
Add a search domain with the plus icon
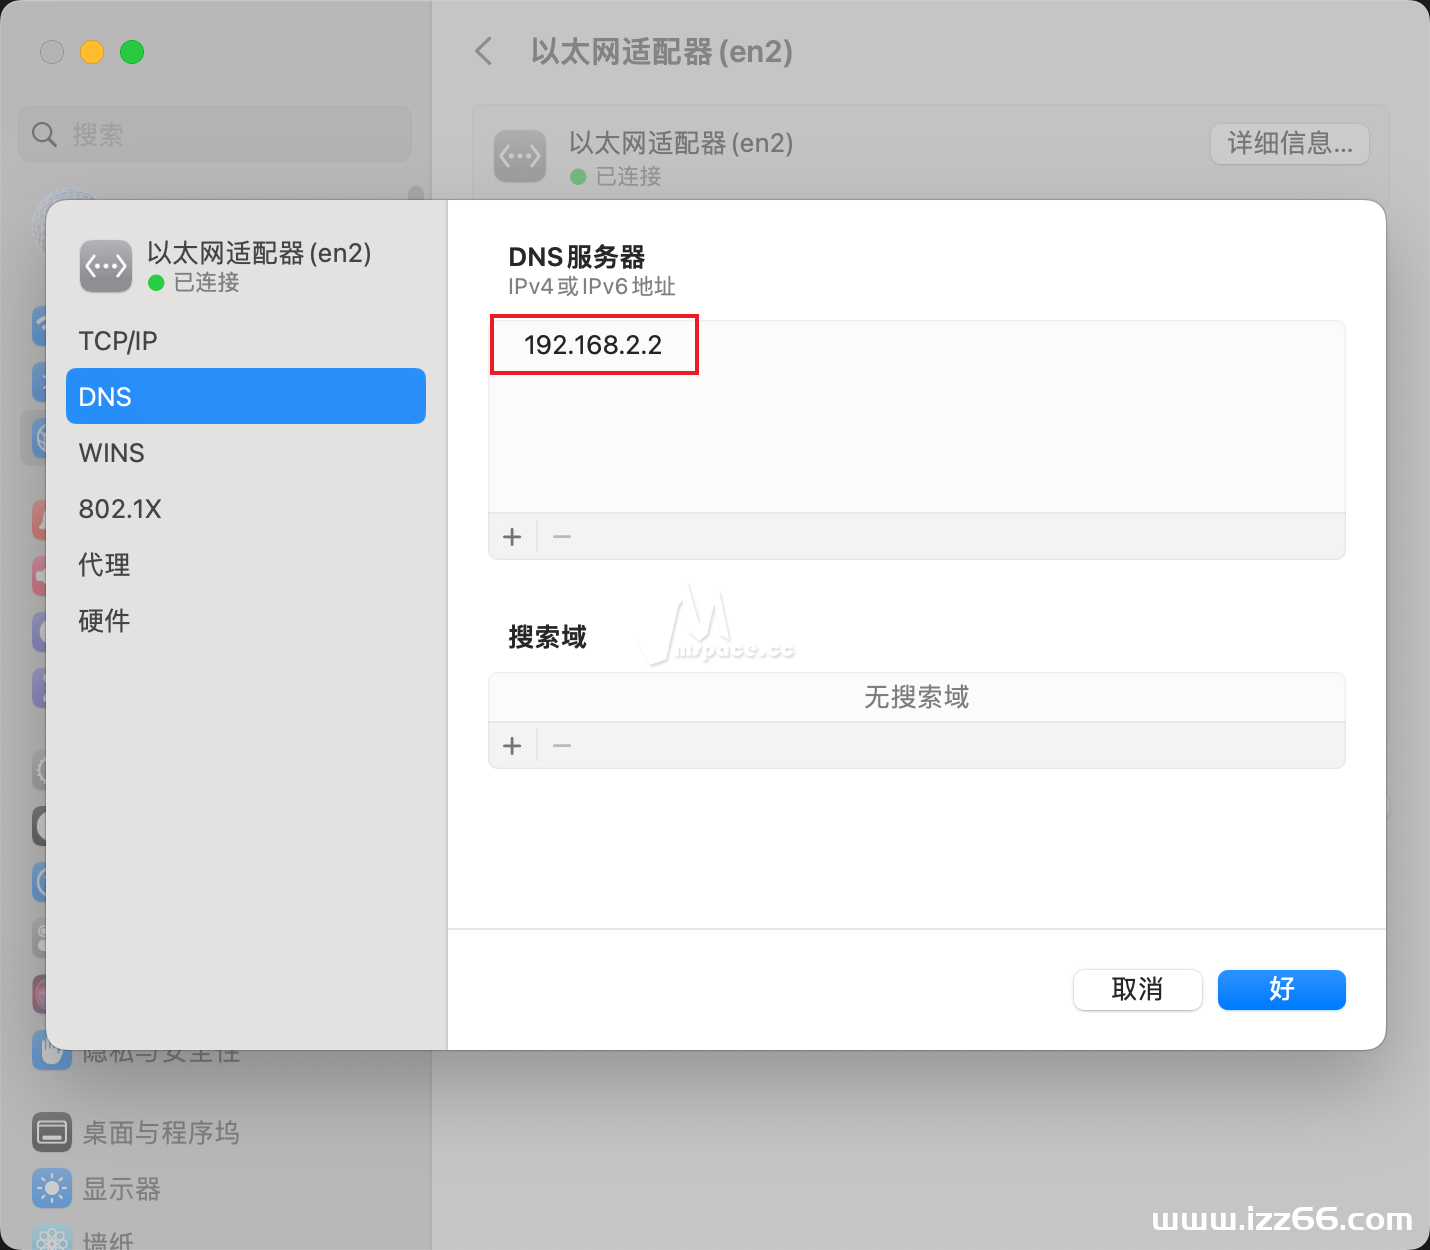point(512,745)
